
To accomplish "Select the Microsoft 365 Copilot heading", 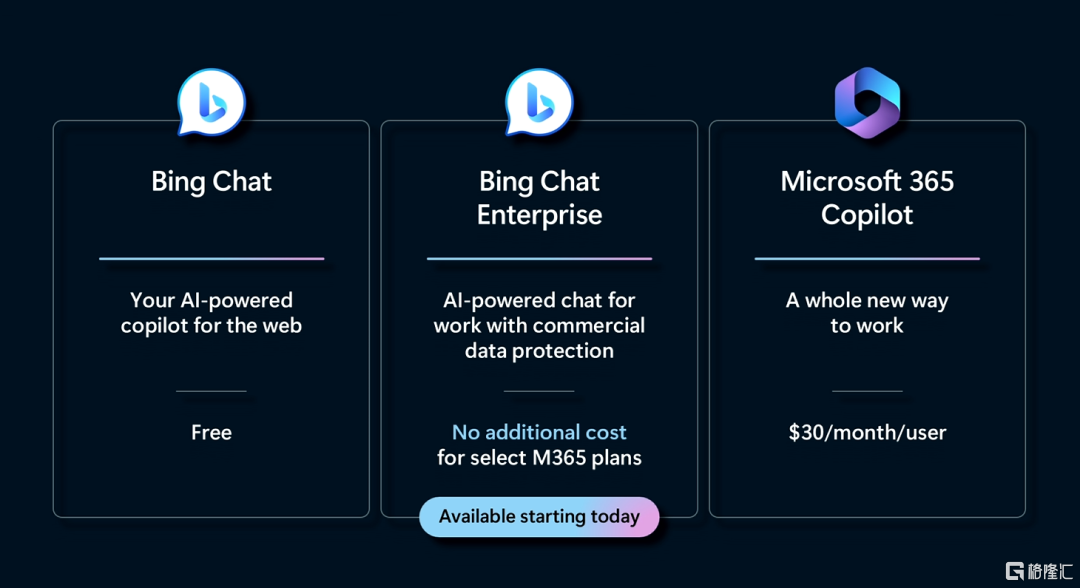I will pyautogui.click(x=867, y=197).
